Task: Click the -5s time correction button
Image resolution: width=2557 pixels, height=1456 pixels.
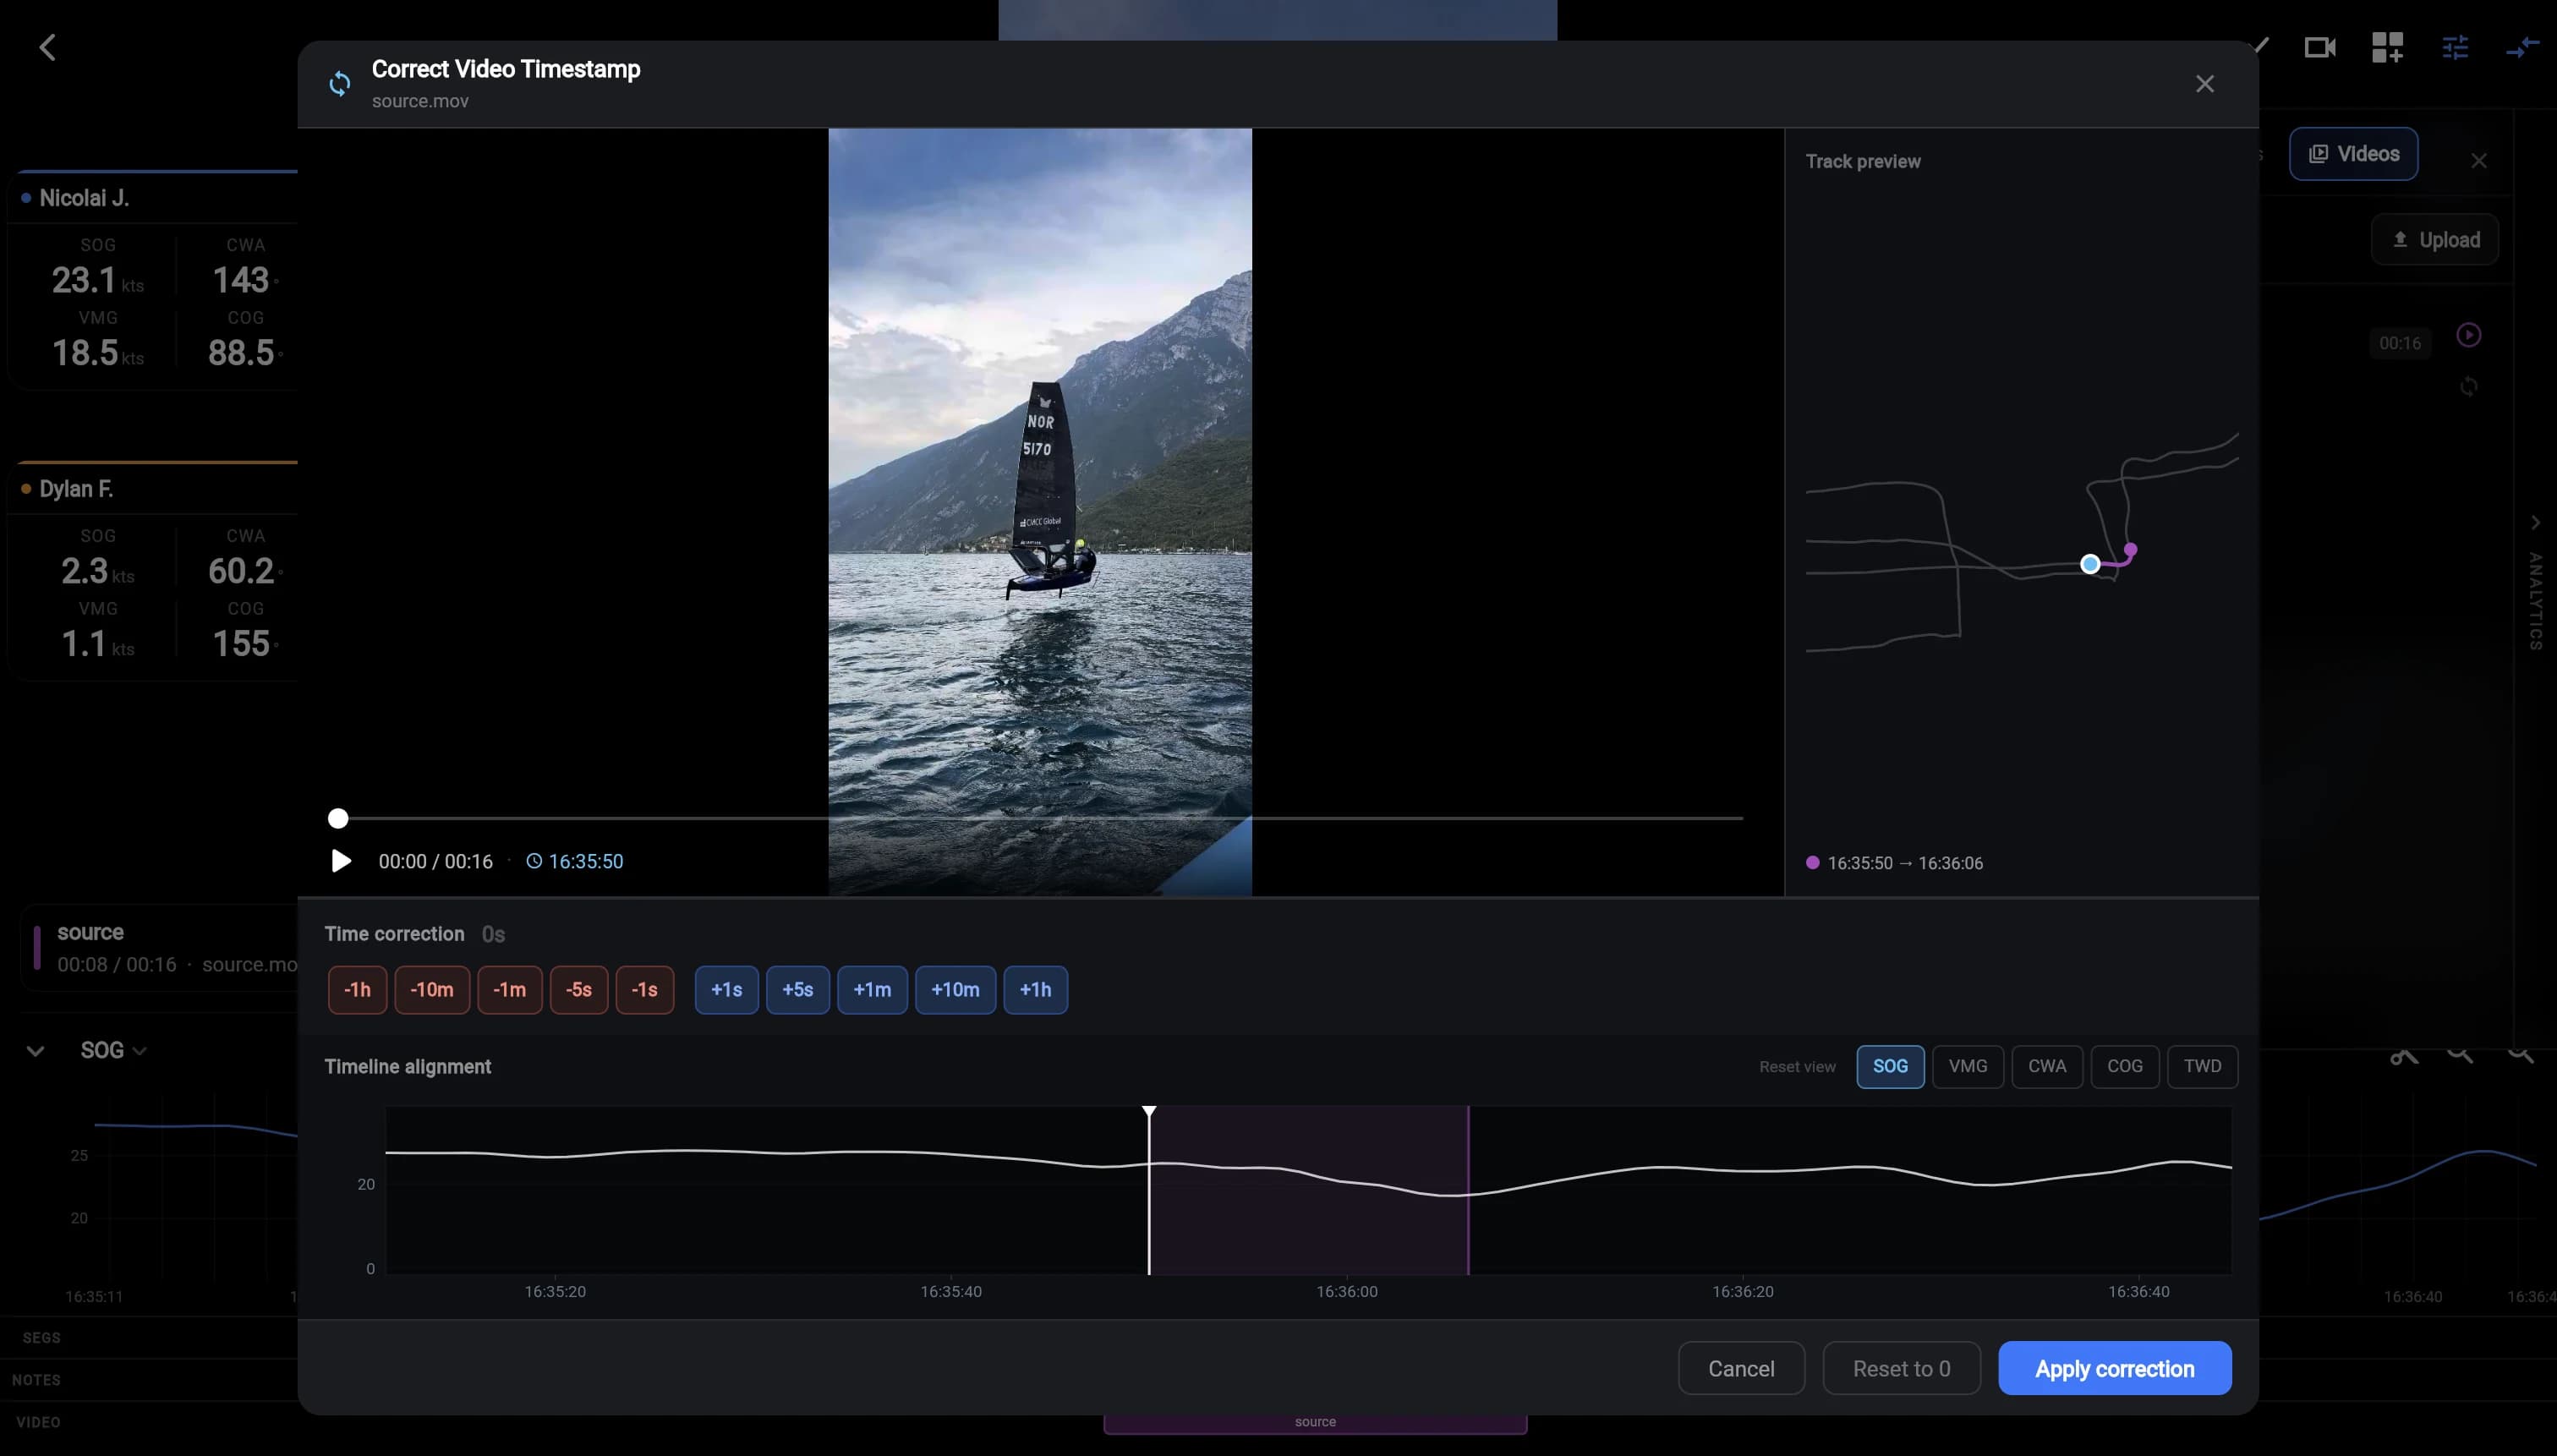Action: (x=579, y=990)
